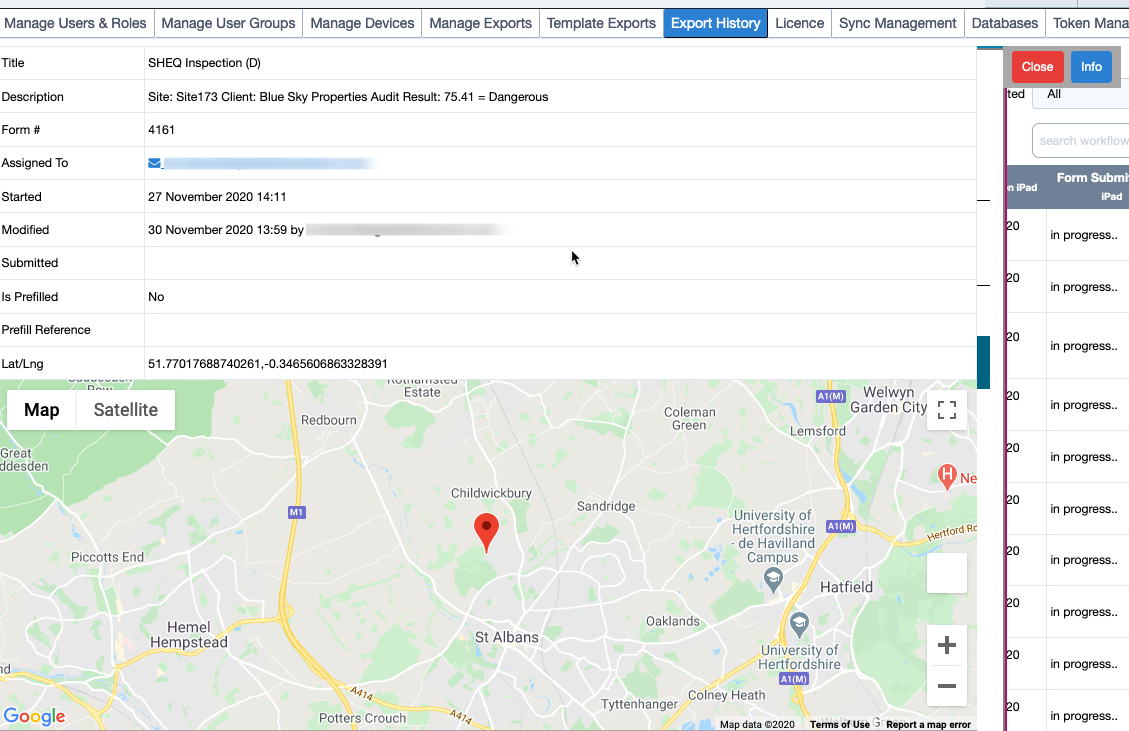Focus the search workflow input field
The height and width of the screenshot is (731, 1129).
tap(1081, 140)
